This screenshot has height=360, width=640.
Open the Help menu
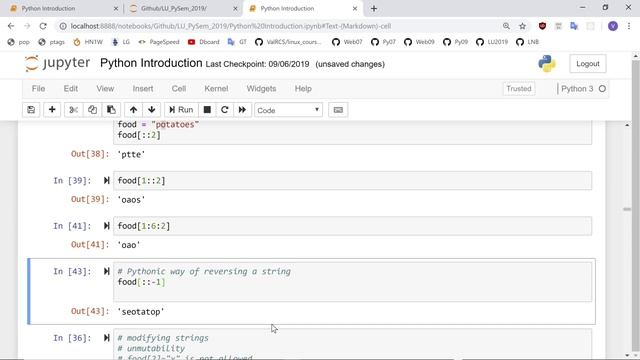pos(303,89)
